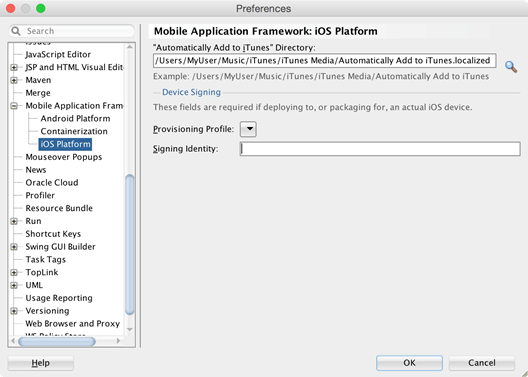Click the scroll up arrow of tree
Screen dimensions: 528x377
click(x=130, y=47)
